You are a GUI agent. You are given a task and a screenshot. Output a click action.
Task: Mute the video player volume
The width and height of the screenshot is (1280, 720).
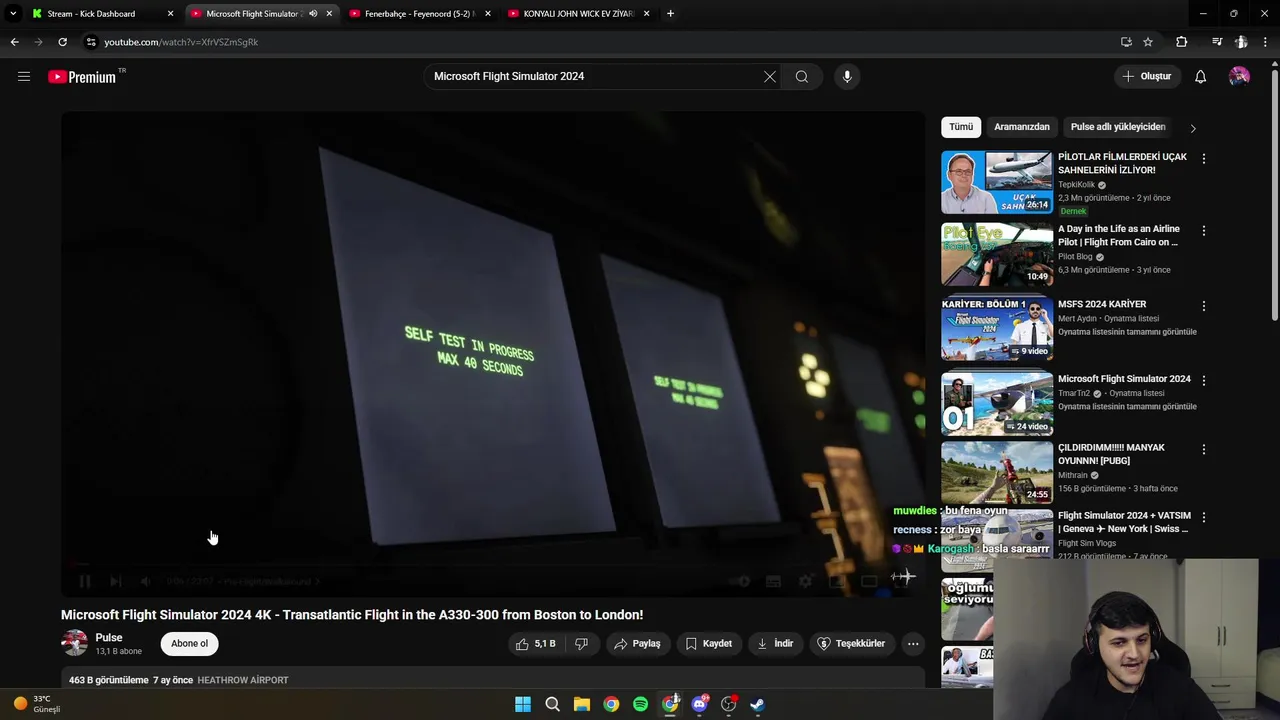click(x=146, y=581)
